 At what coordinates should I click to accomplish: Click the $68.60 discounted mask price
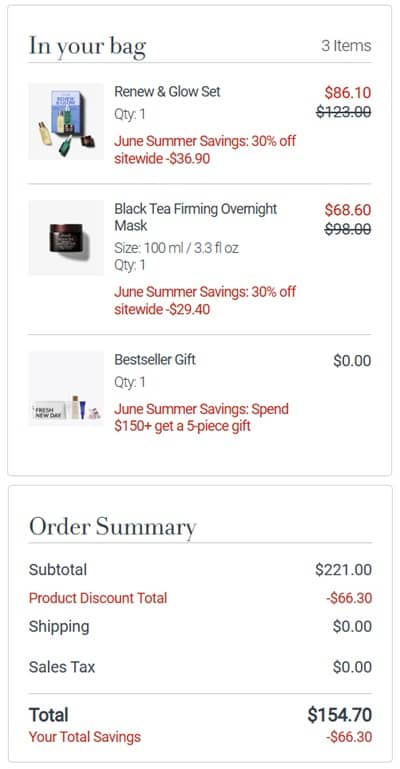(348, 210)
